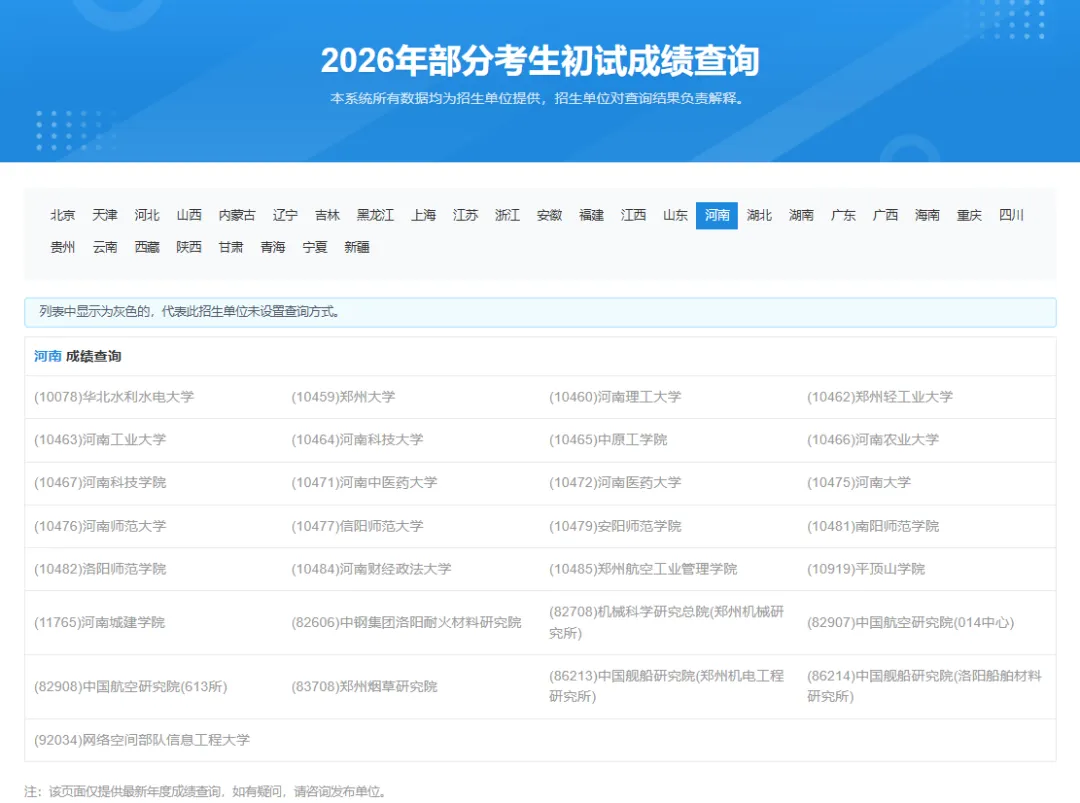1080x803 pixels.
Task: Click (82606)中钢集团洛阳耐火材料研究院 entry
Action: pos(406,623)
